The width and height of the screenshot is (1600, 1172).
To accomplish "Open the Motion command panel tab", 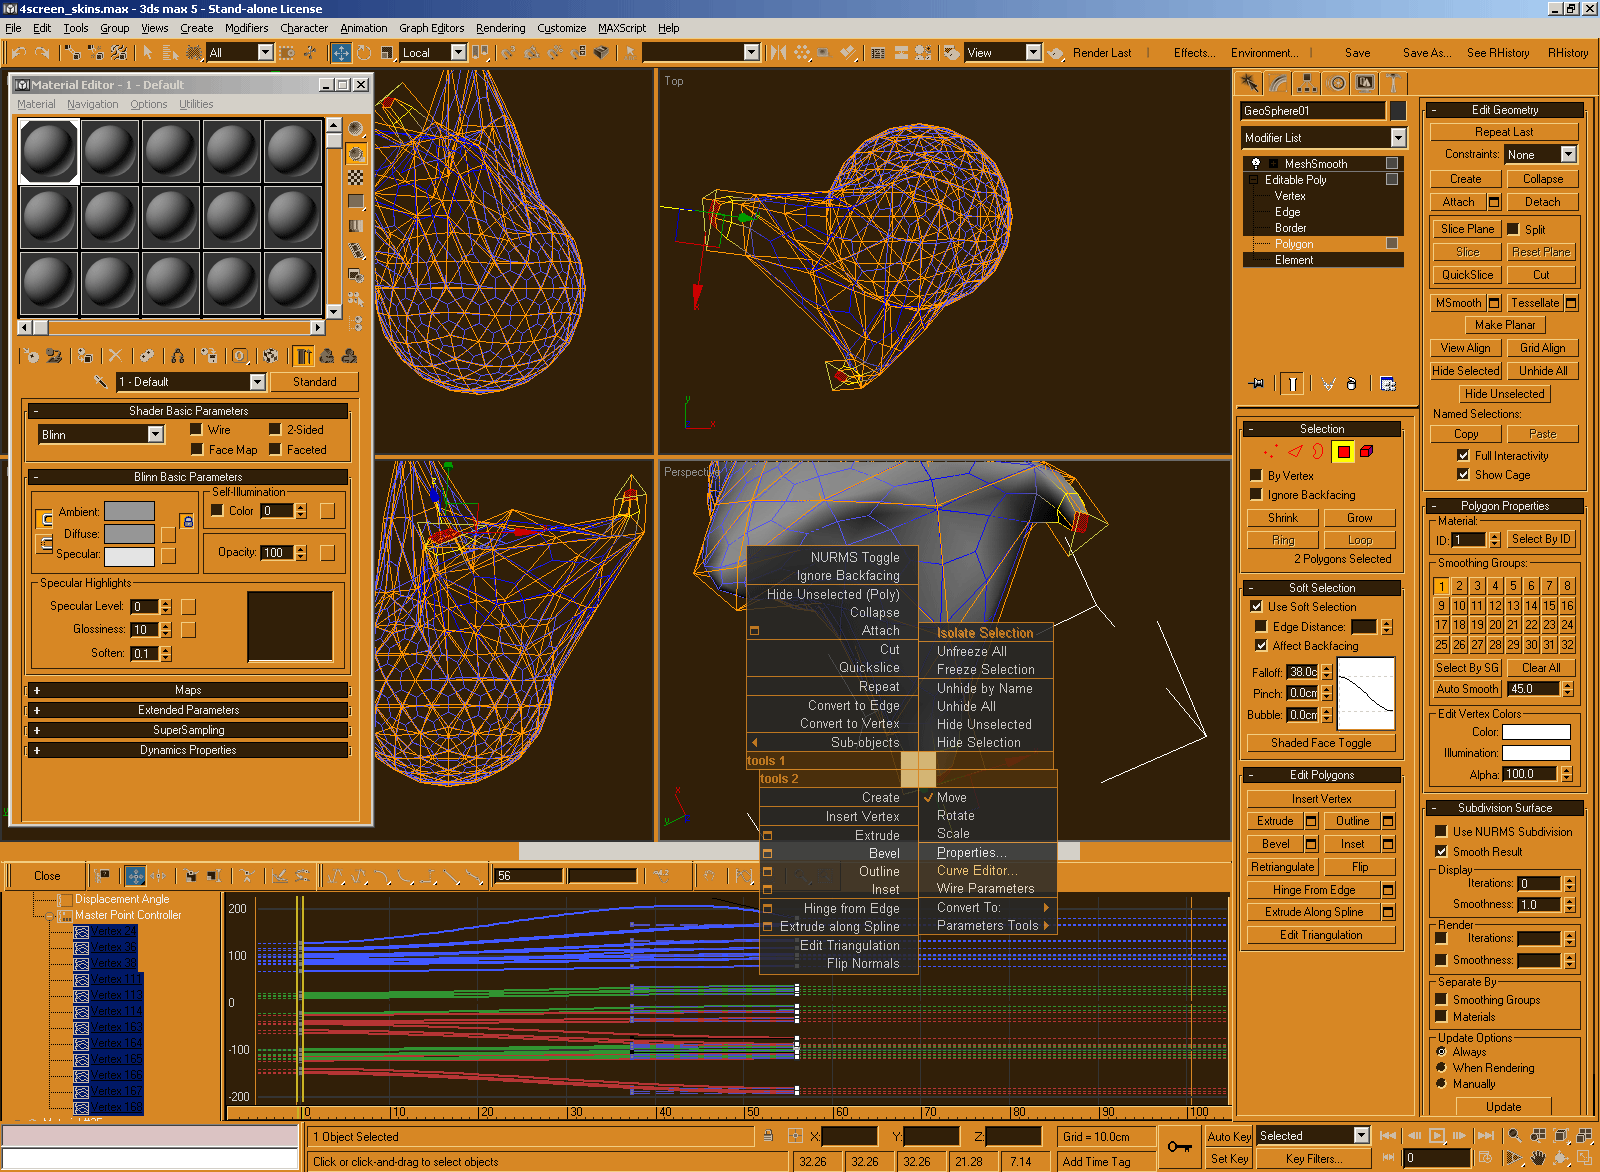I will 1336,83.
